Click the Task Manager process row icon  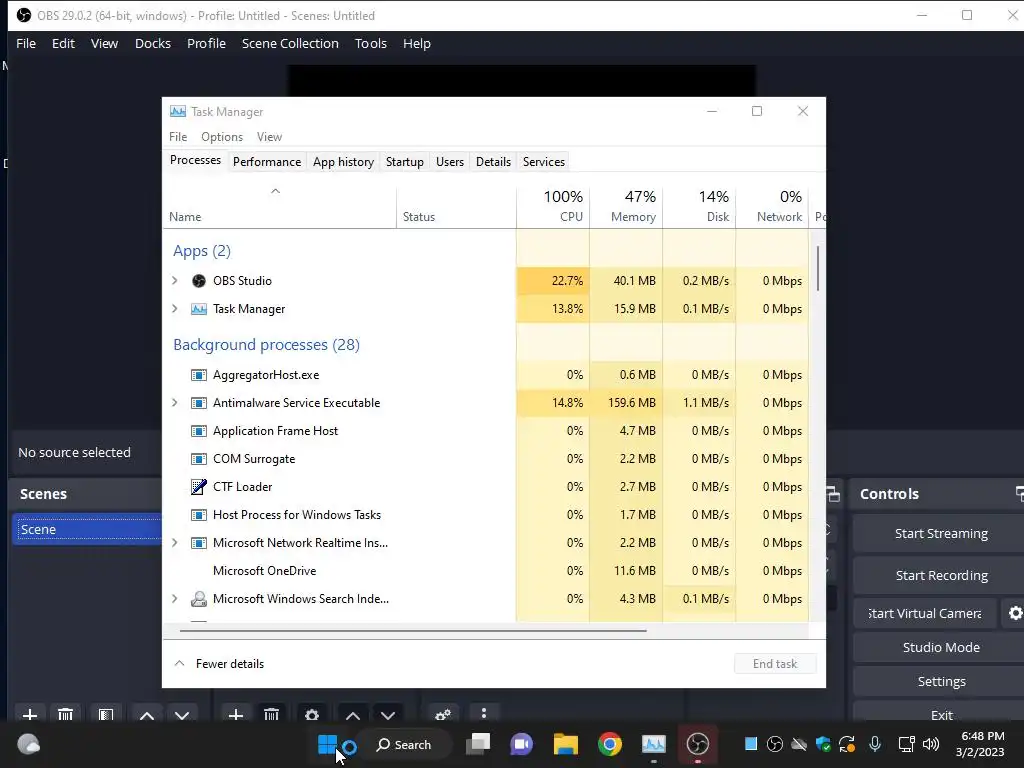click(199, 309)
